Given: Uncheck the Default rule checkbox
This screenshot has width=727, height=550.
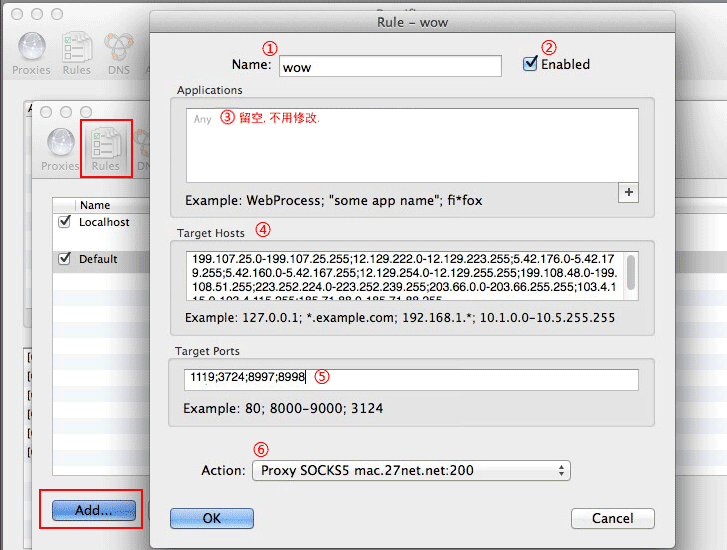Looking at the screenshot, I should 65,259.
